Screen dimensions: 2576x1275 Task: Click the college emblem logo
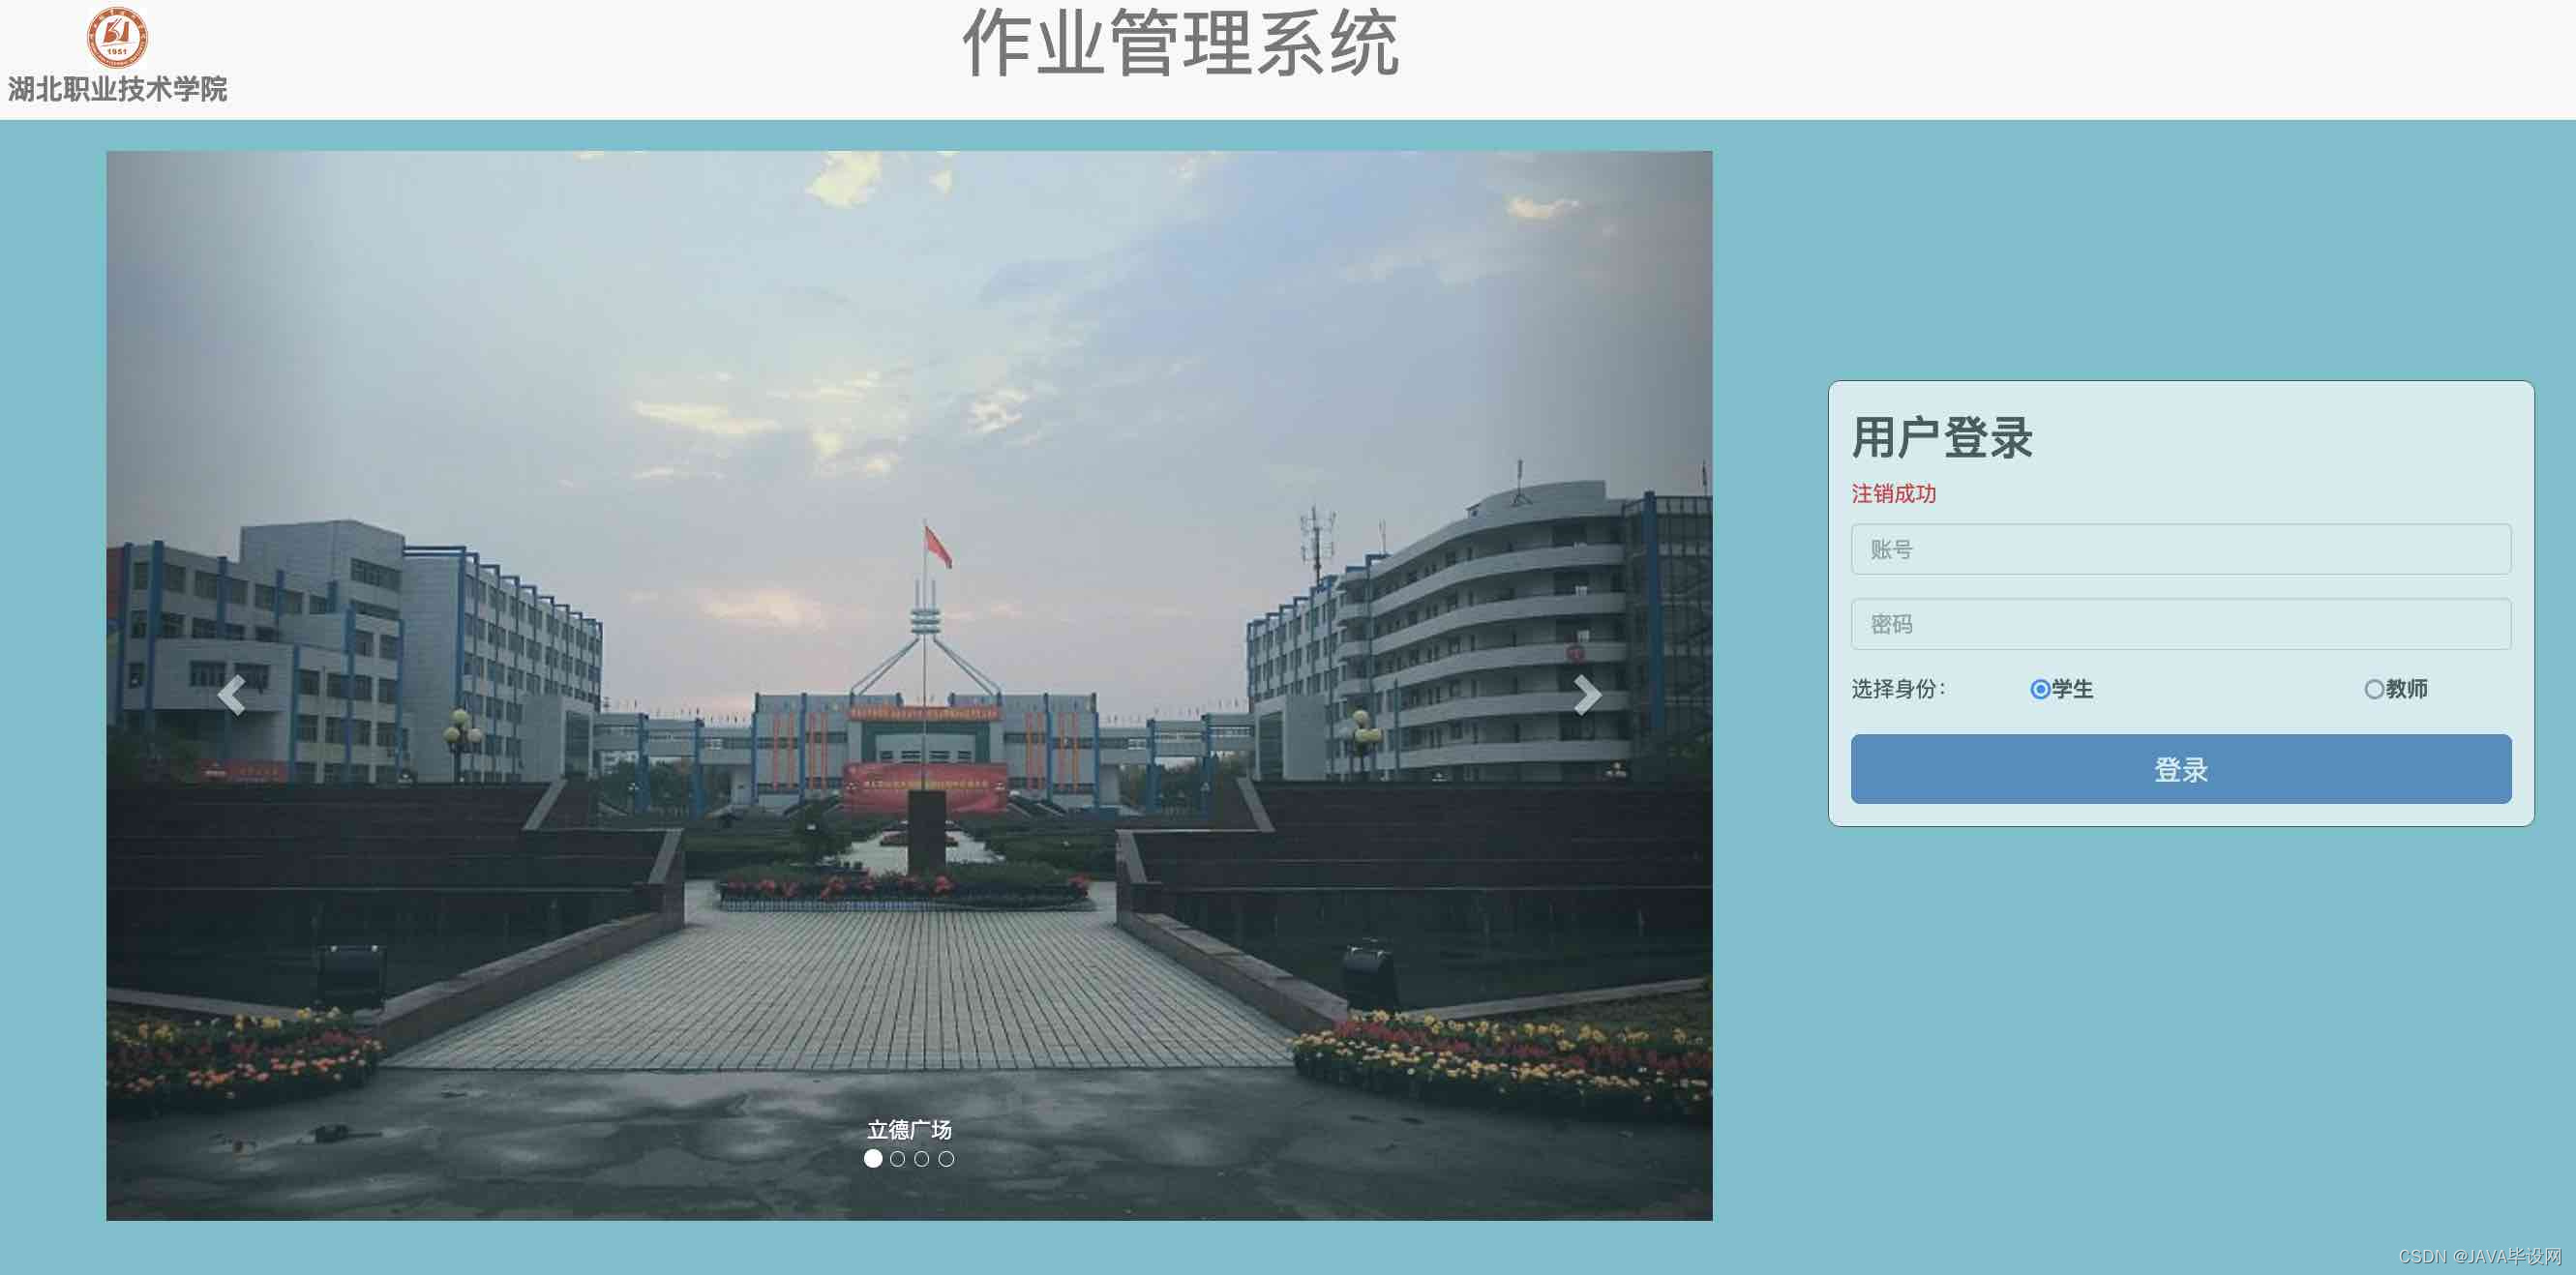coord(117,38)
